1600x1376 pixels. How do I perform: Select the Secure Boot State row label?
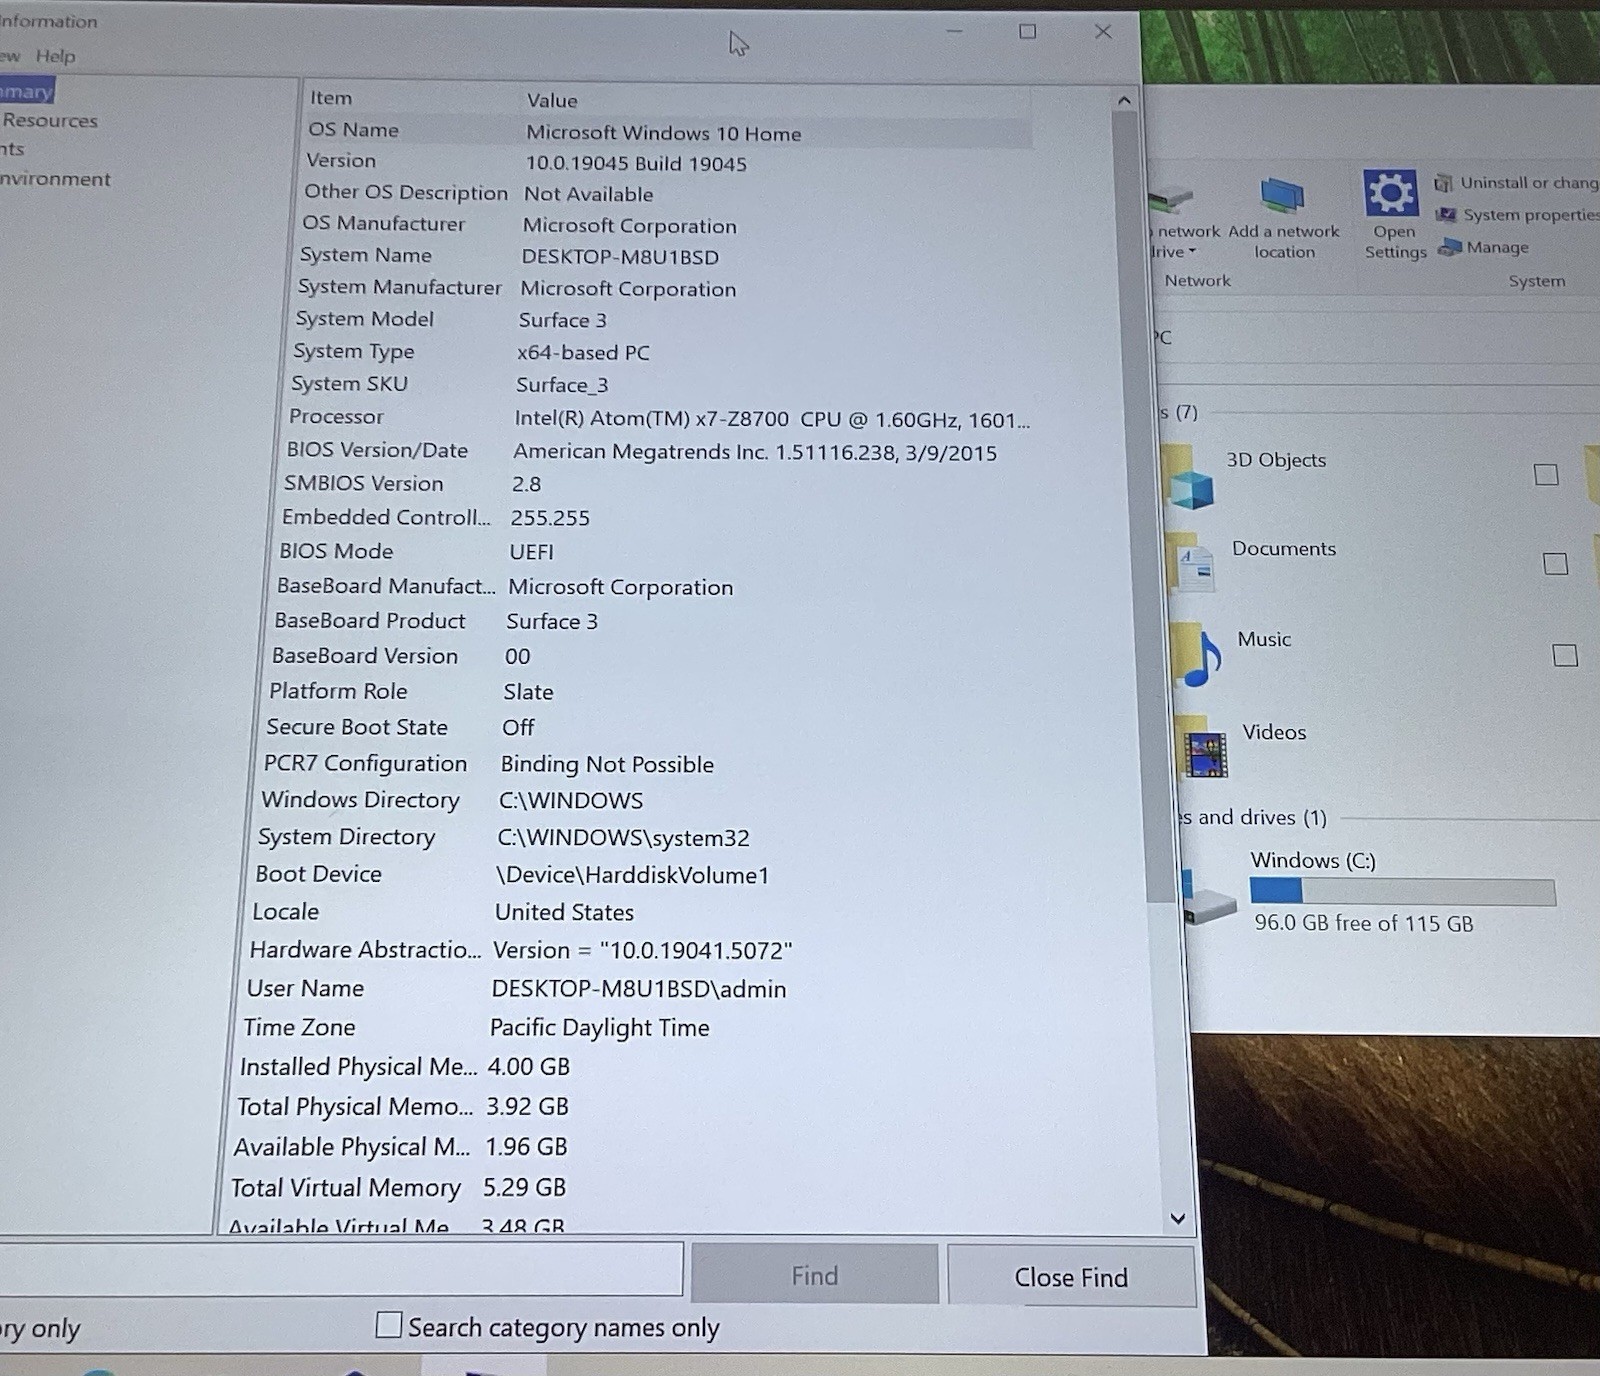coord(357,727)
